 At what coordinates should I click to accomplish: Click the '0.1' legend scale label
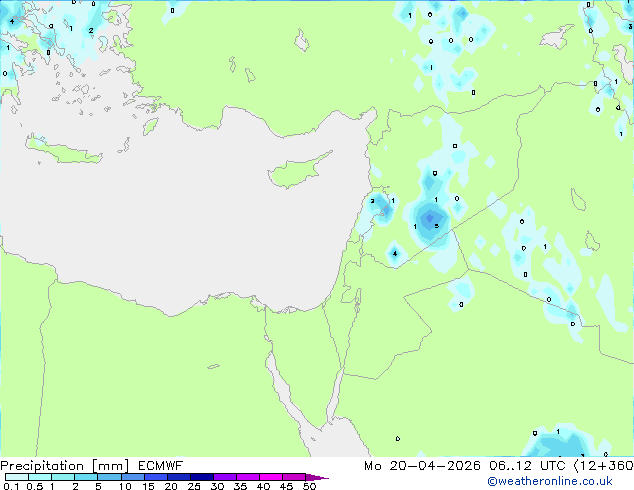pyautogui.click(x=11, y=486)
